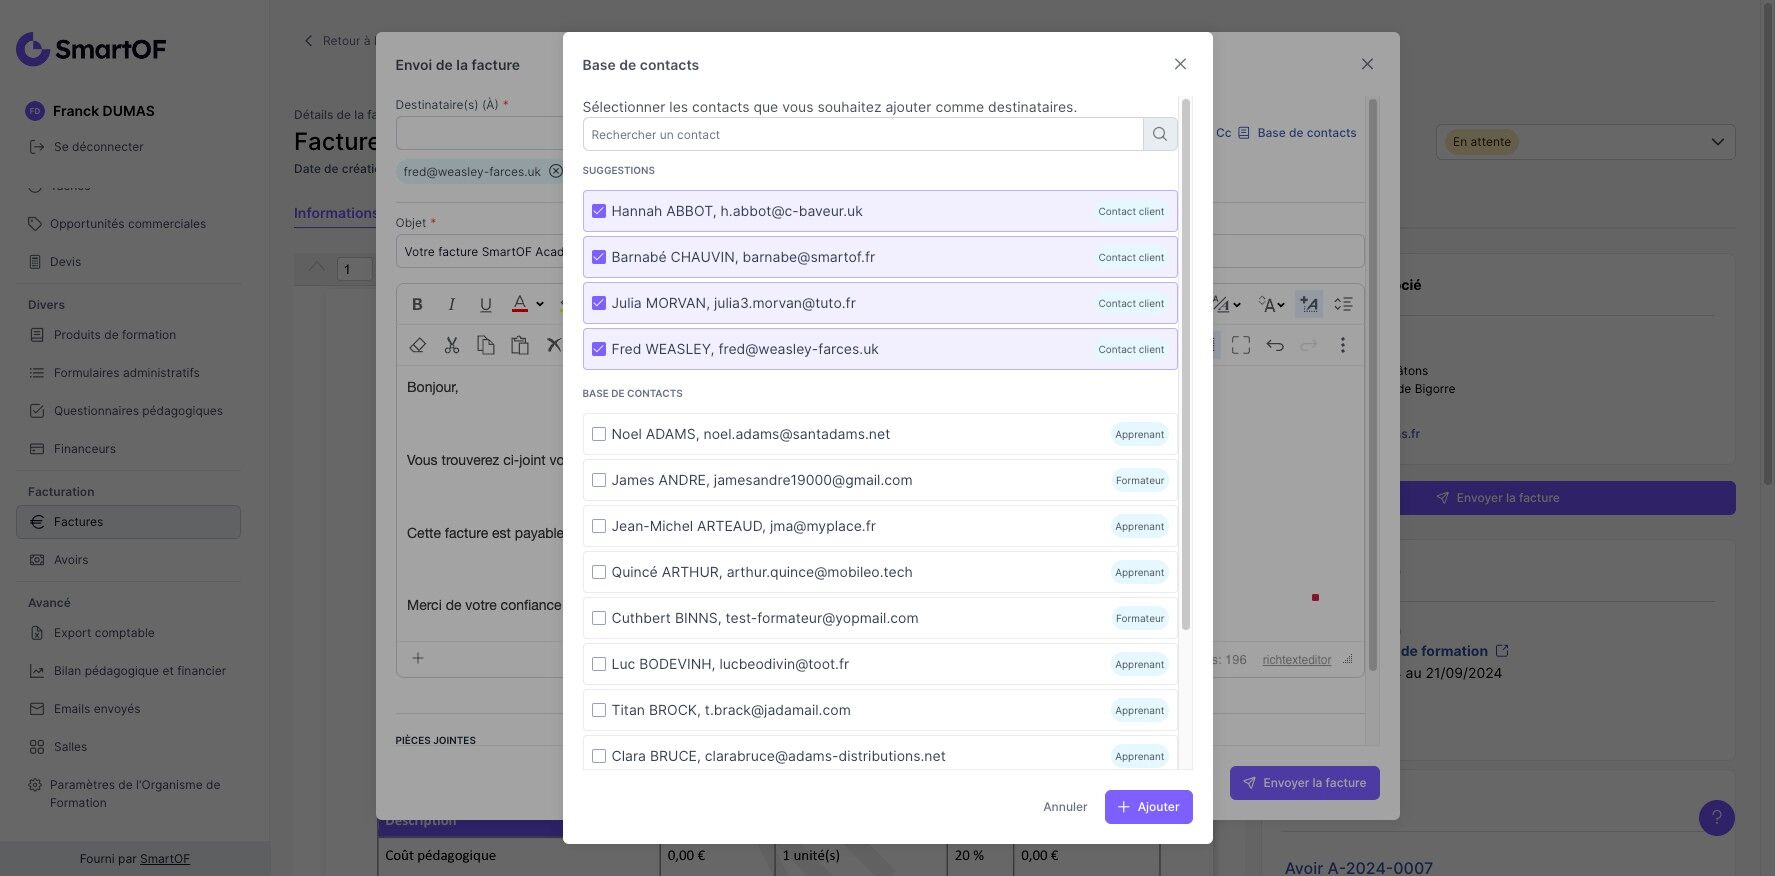Viewport: 1775px width, 876px height.
Task: Apply underline formatting in the email editor
Action: [486, 304]
